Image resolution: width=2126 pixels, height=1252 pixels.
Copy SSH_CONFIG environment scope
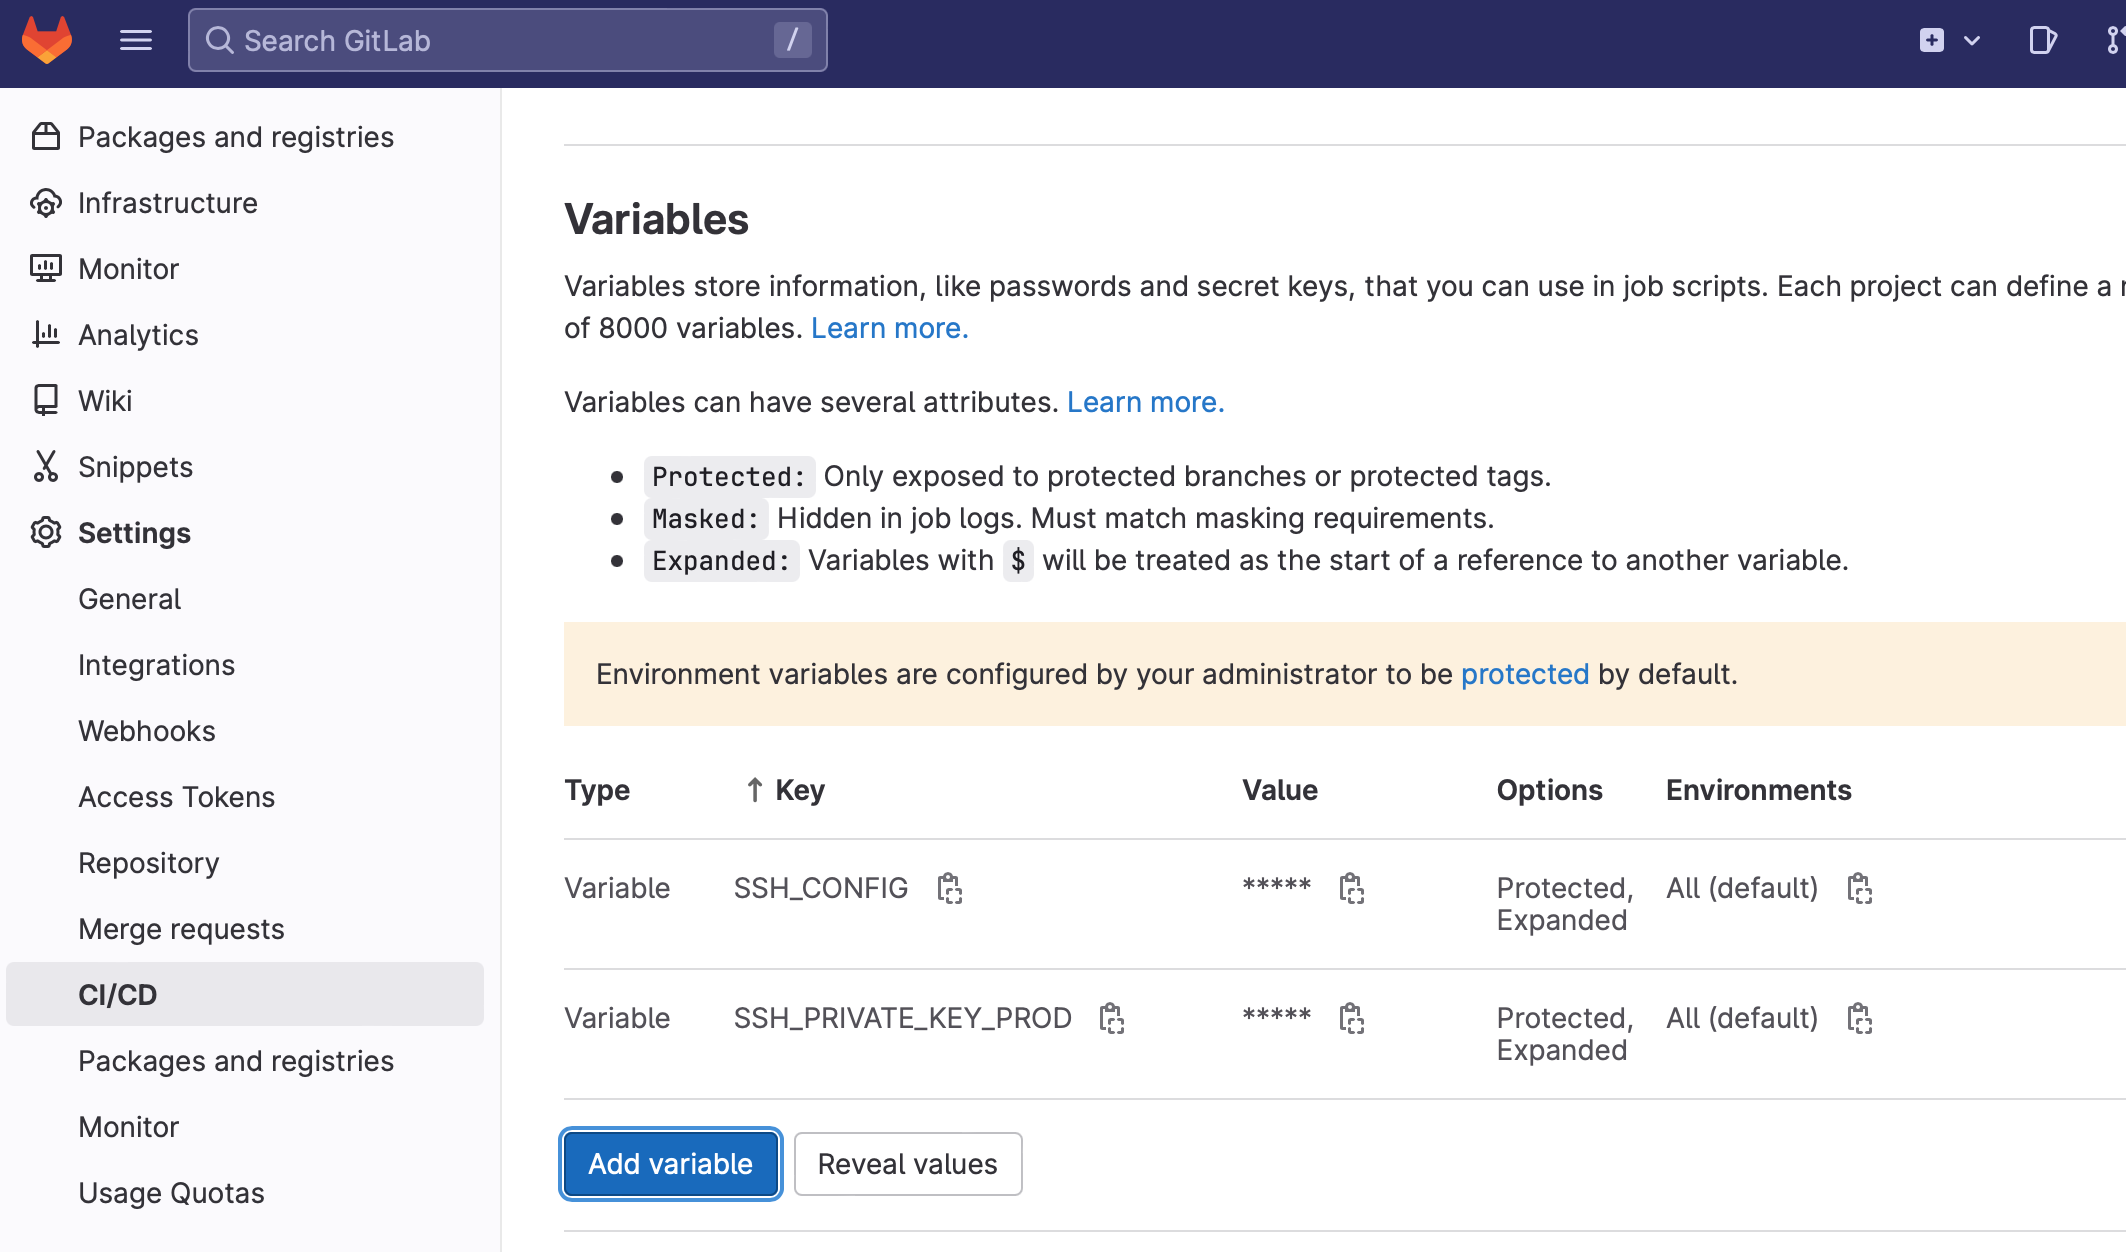(1859, 888)
